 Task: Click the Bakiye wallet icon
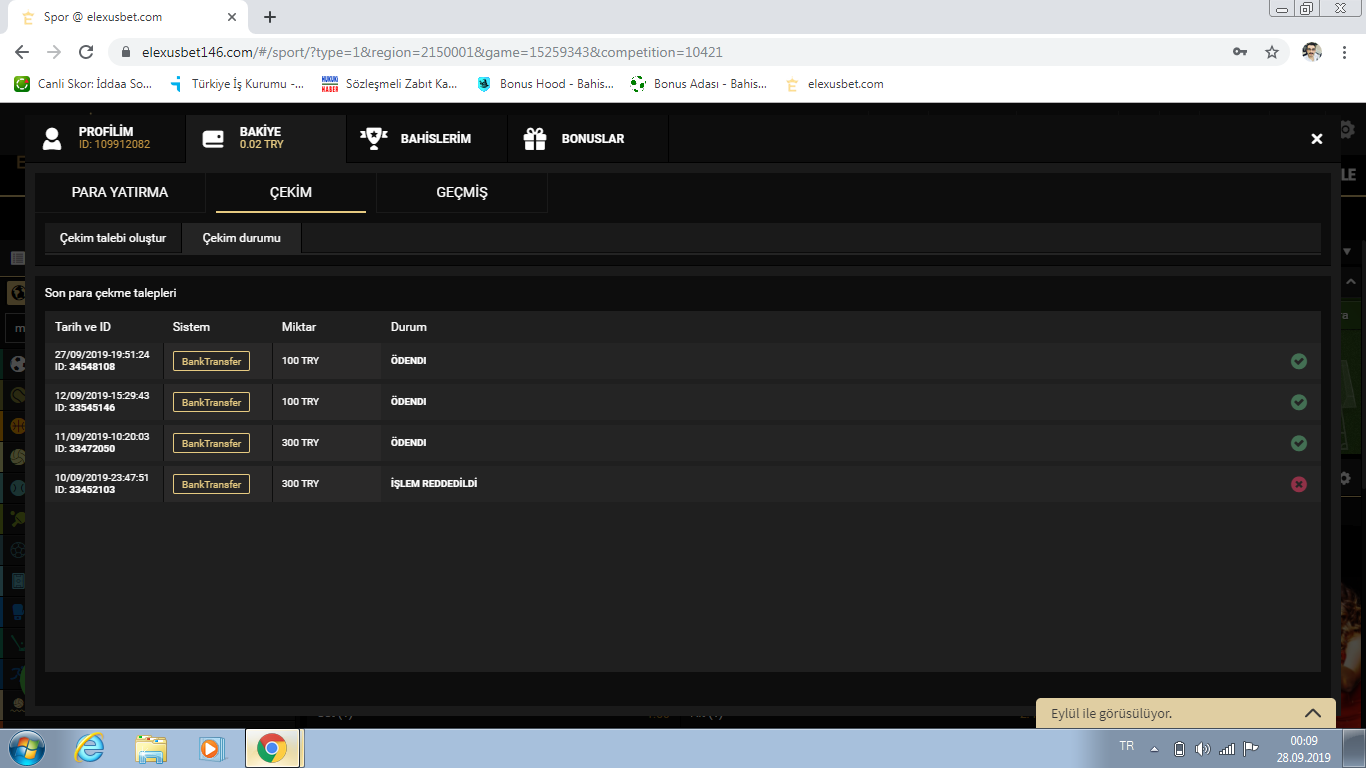point(213,139)
